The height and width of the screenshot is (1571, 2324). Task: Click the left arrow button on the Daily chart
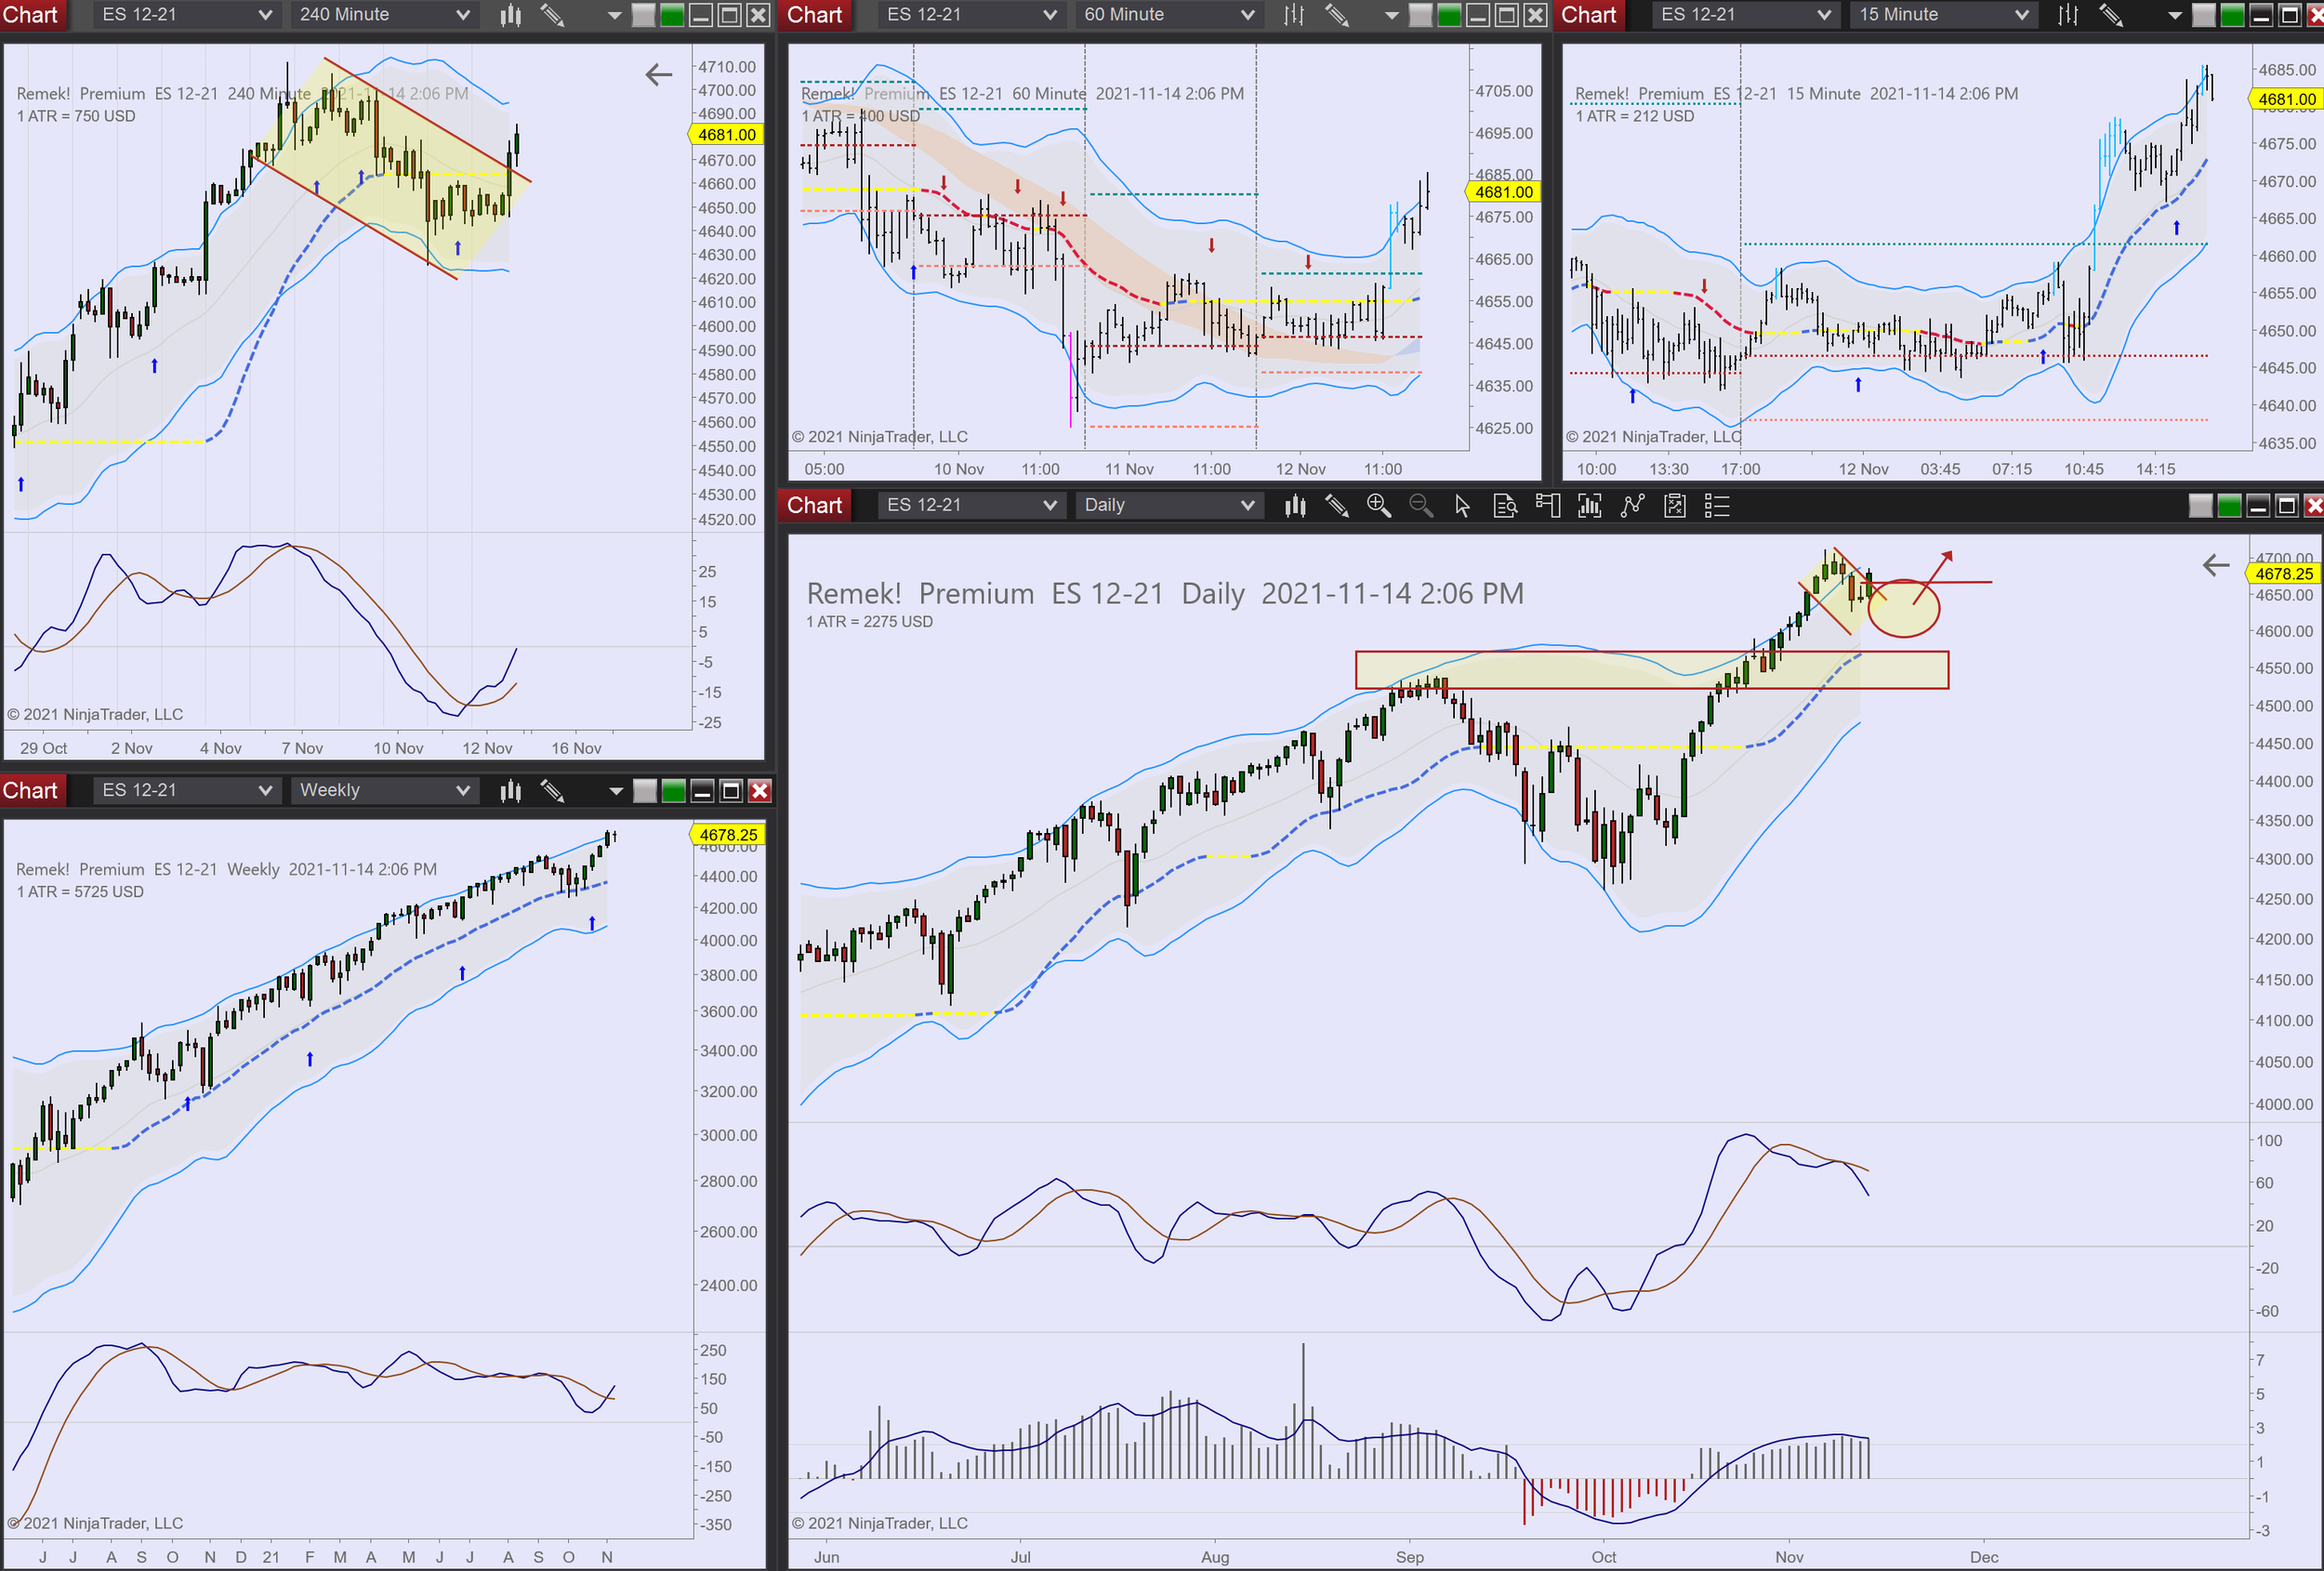tap(2216, 565)
